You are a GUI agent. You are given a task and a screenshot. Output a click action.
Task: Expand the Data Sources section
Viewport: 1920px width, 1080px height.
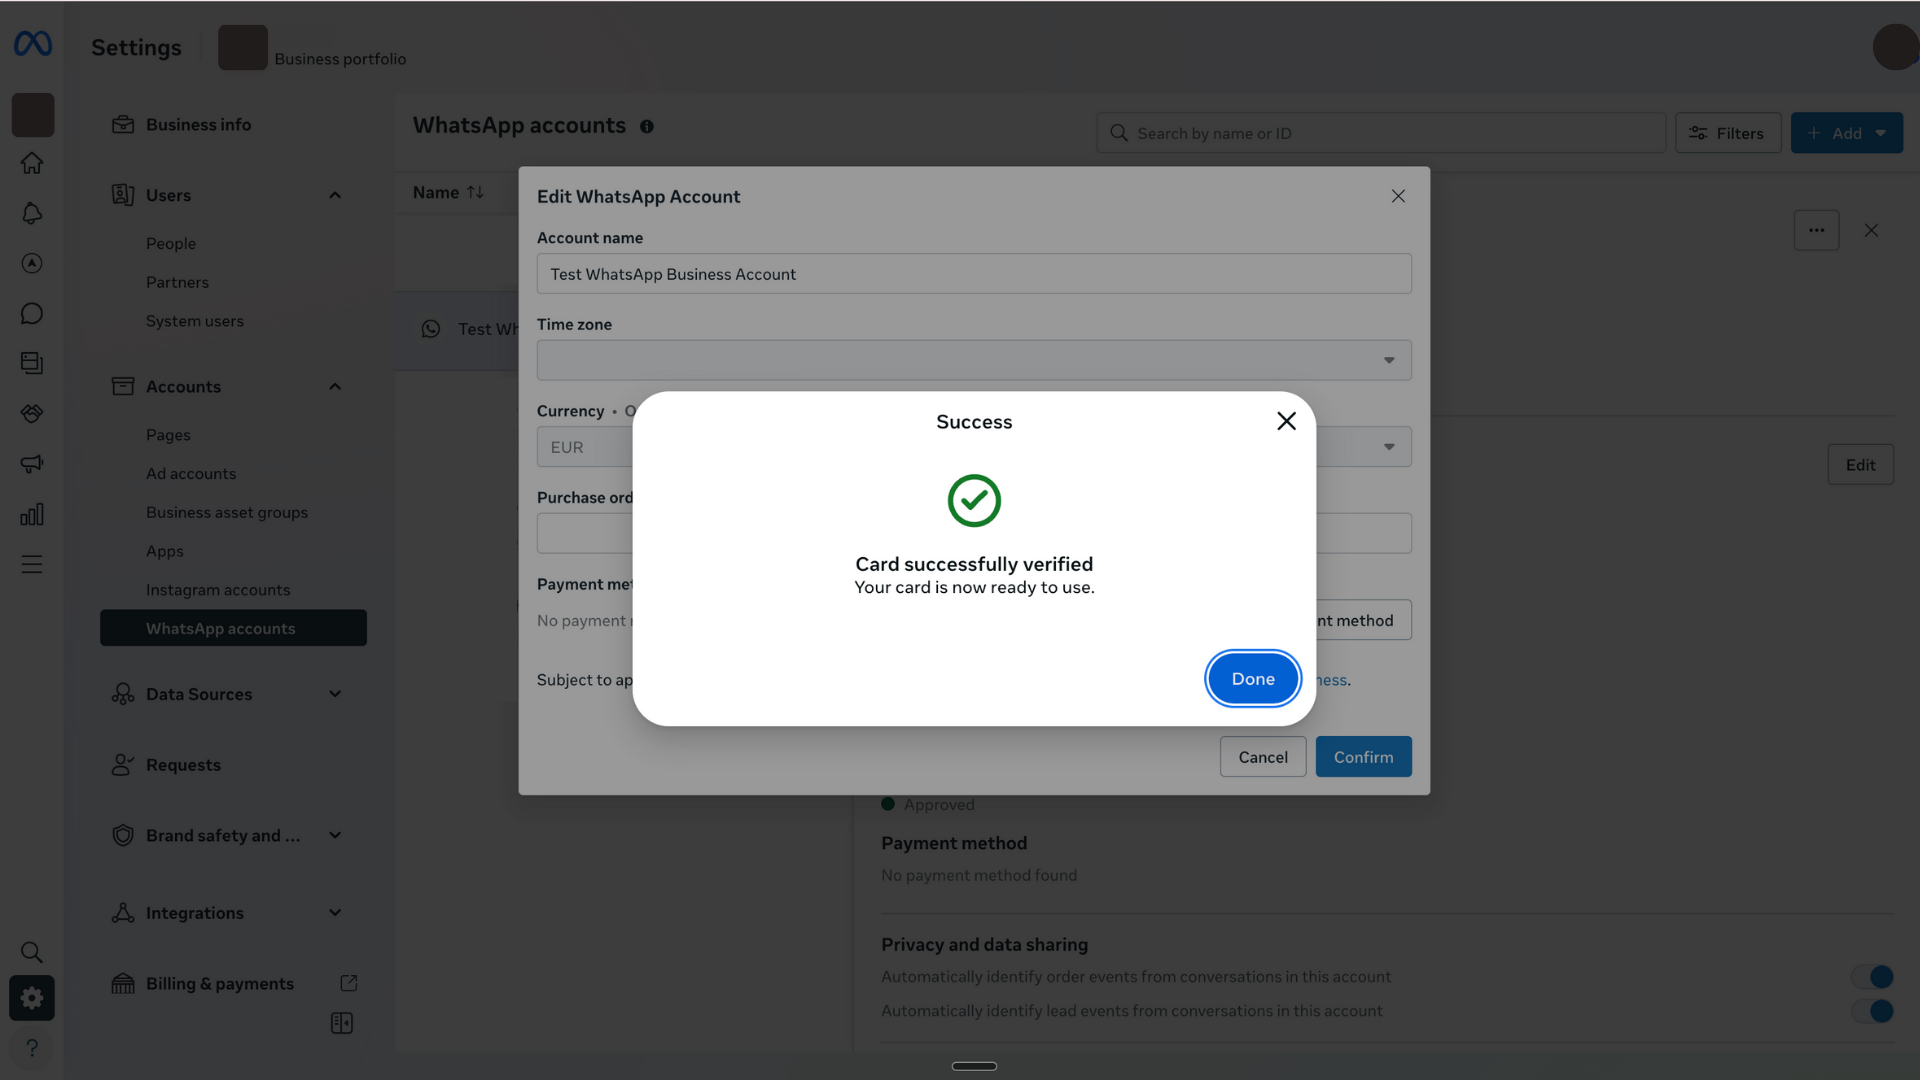pos(335,694)
